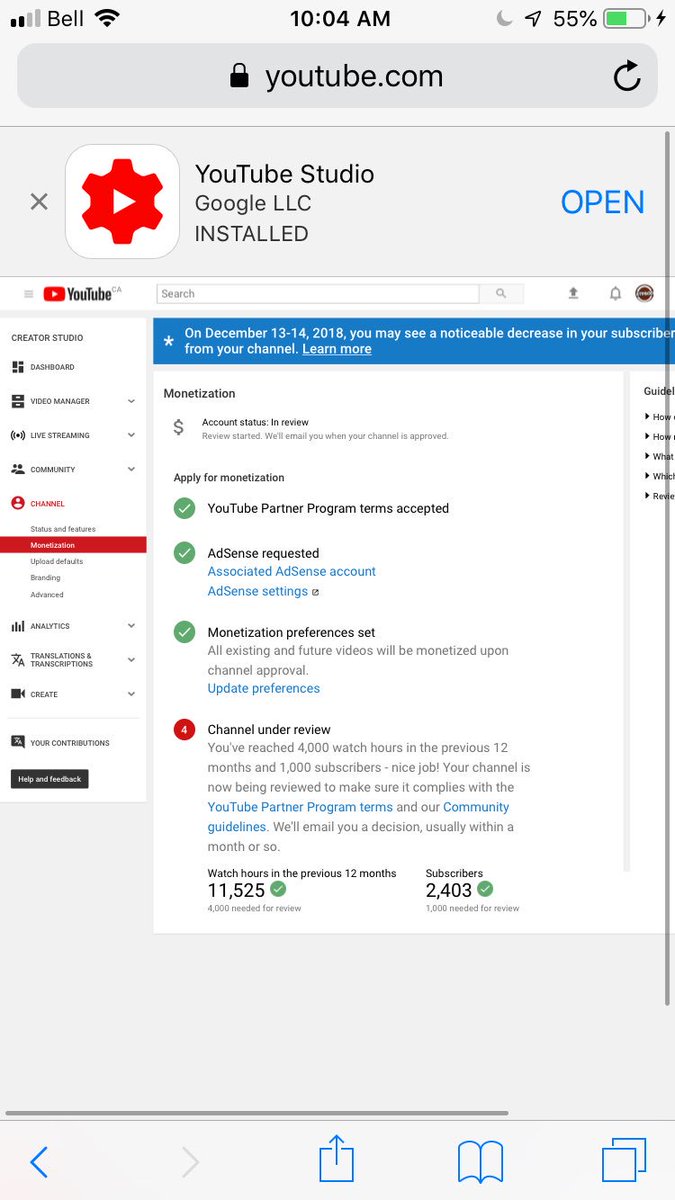Expand the Live Streaming chevron
Viewport: 675px width, 1200px height.
point(131,435)
